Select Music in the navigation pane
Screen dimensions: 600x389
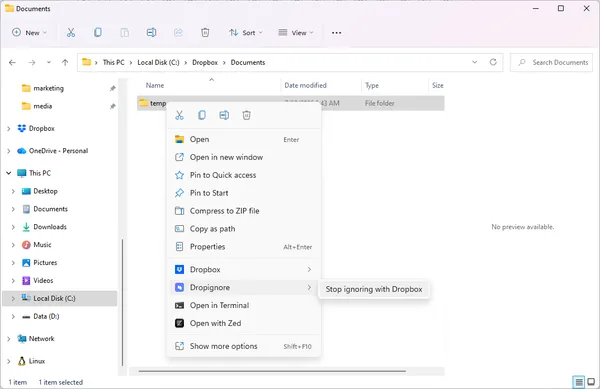click(42, 245)
